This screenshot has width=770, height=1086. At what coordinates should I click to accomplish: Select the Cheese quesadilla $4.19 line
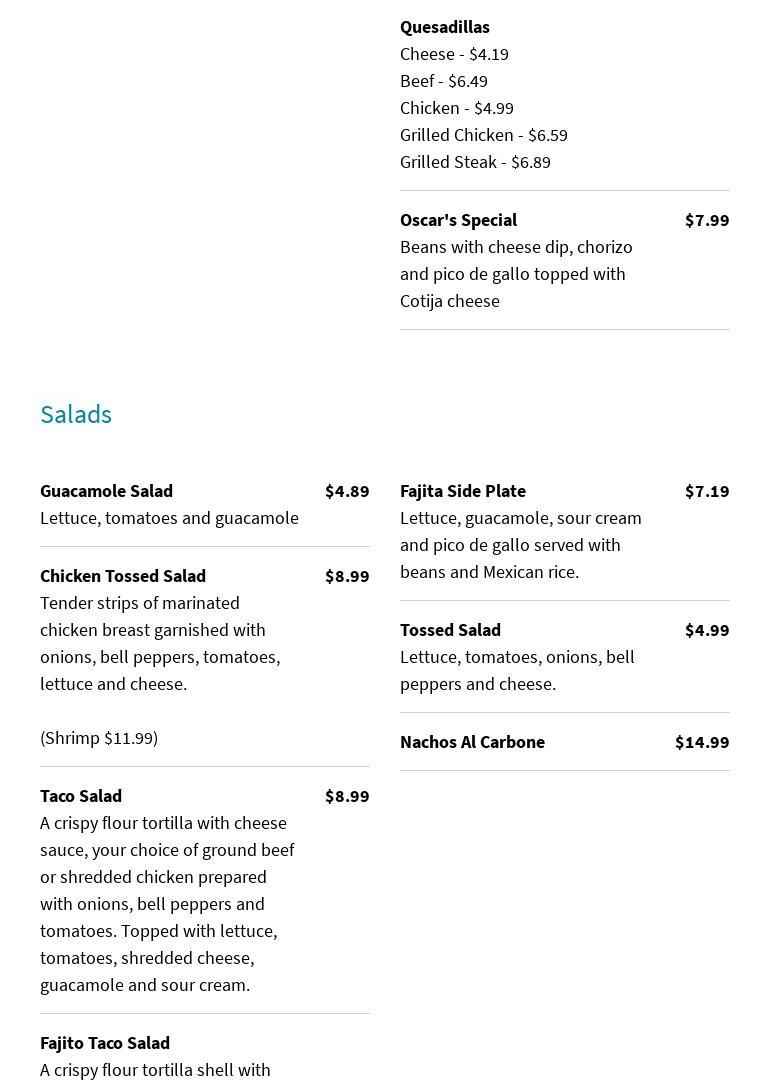pos(454,54)
